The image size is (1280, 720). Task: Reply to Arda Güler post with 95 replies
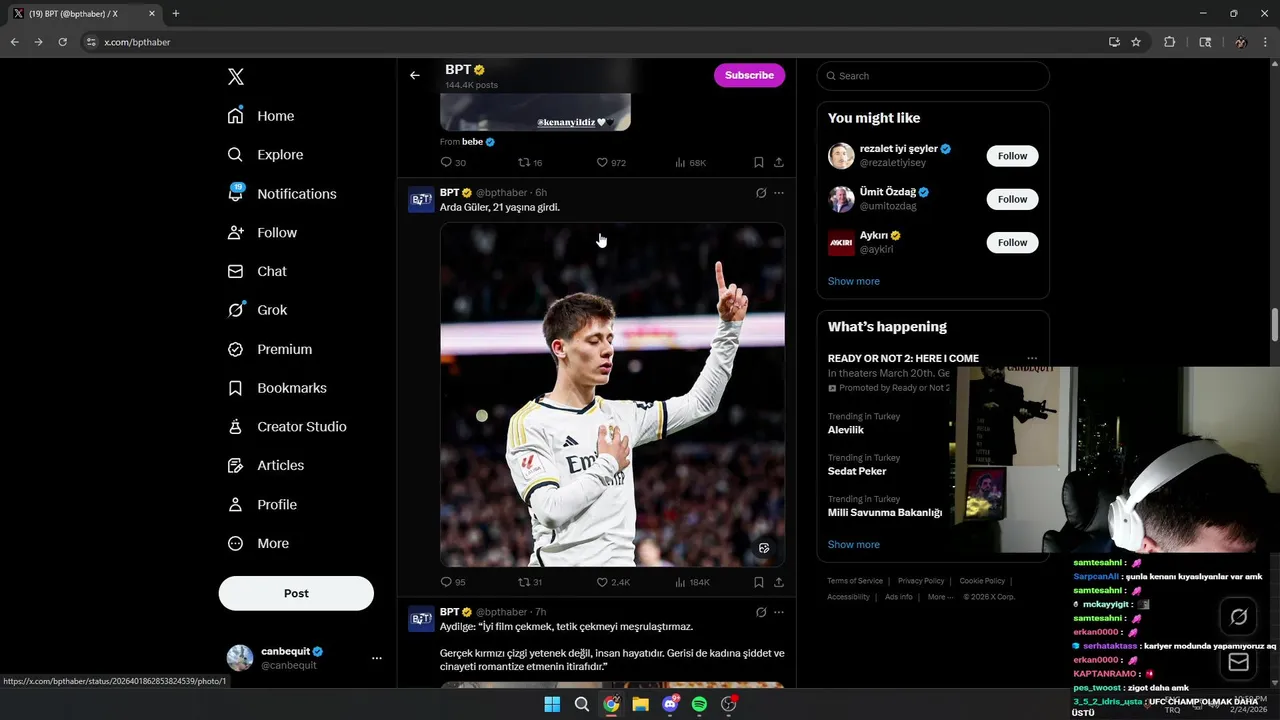tap(453, 582)
